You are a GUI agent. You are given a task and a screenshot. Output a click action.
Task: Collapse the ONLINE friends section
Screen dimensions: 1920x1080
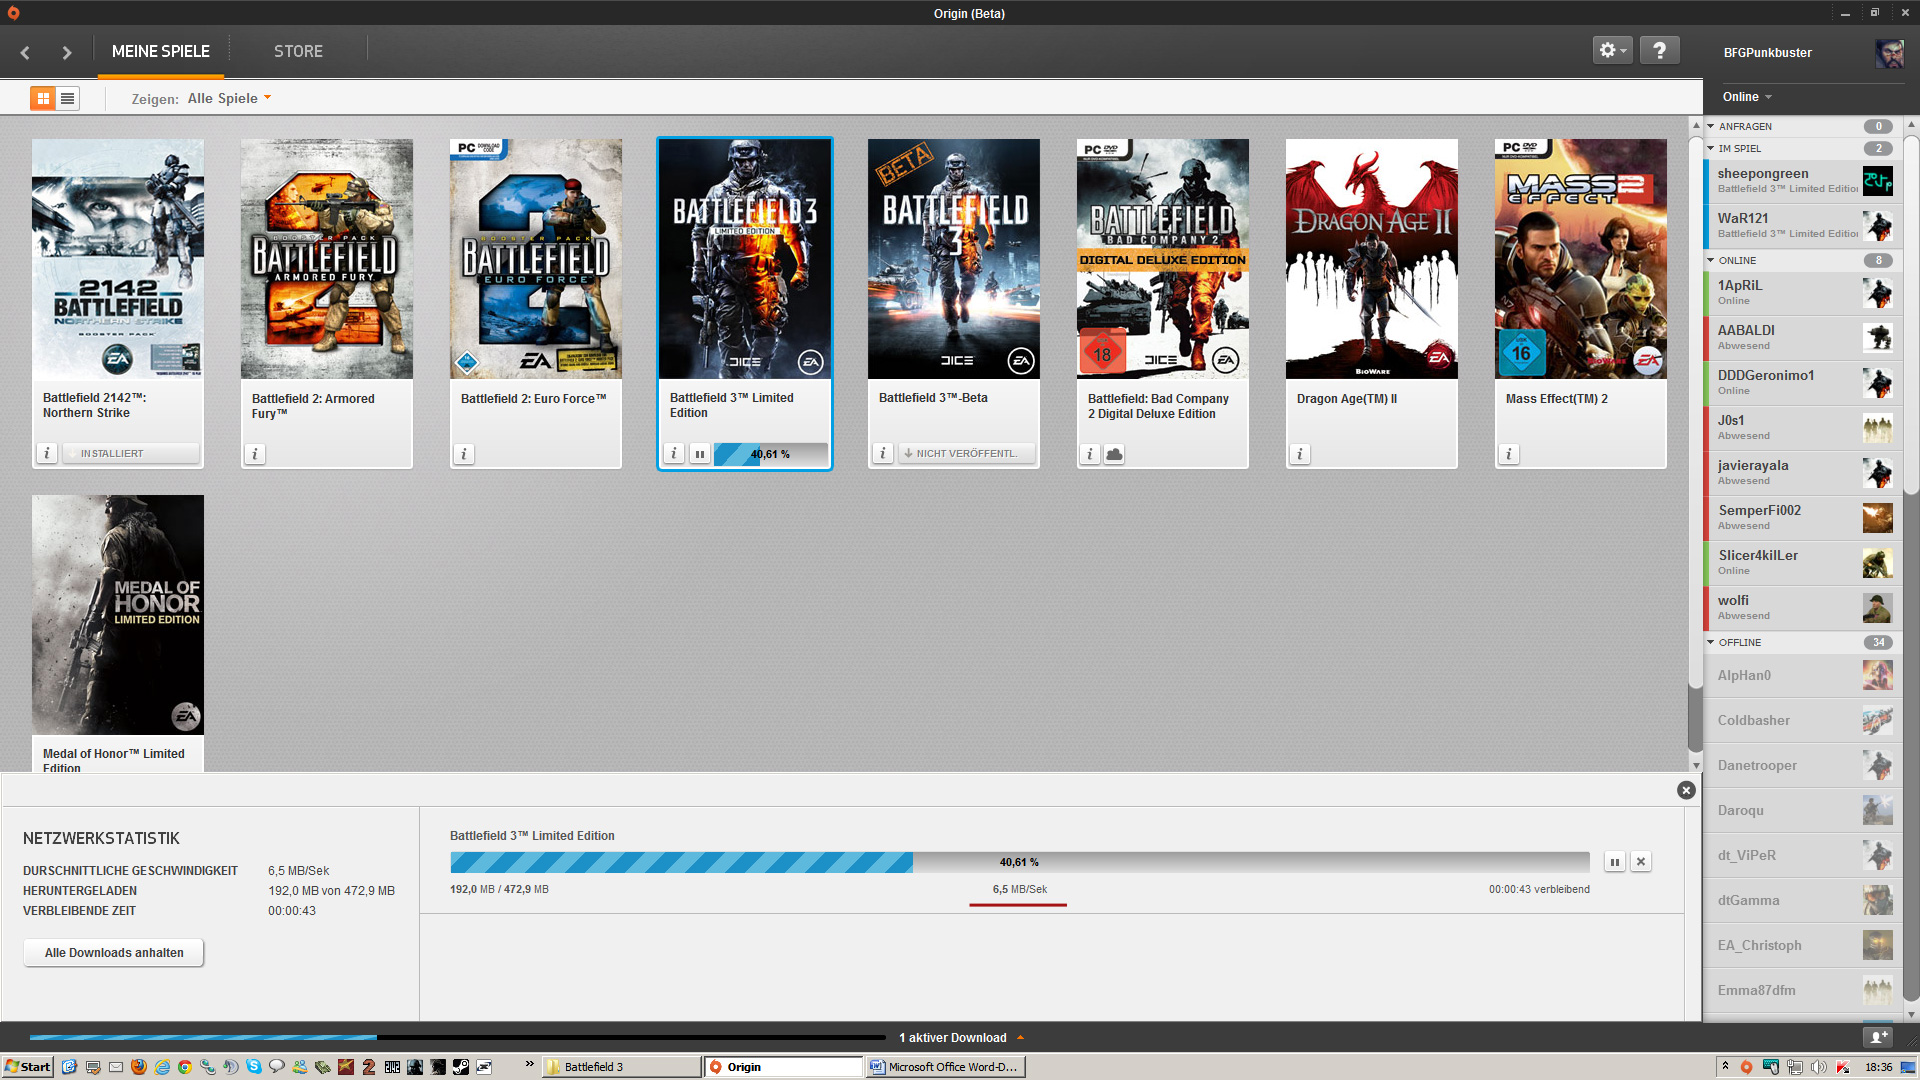(x=1712, y=260)
